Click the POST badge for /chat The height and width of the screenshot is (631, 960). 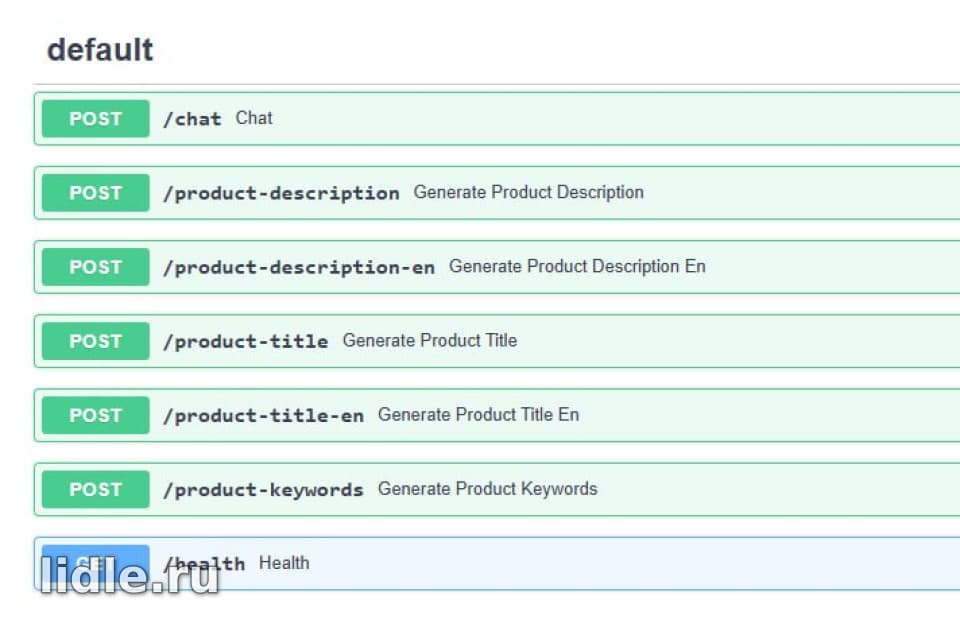[x=96, y=119]
